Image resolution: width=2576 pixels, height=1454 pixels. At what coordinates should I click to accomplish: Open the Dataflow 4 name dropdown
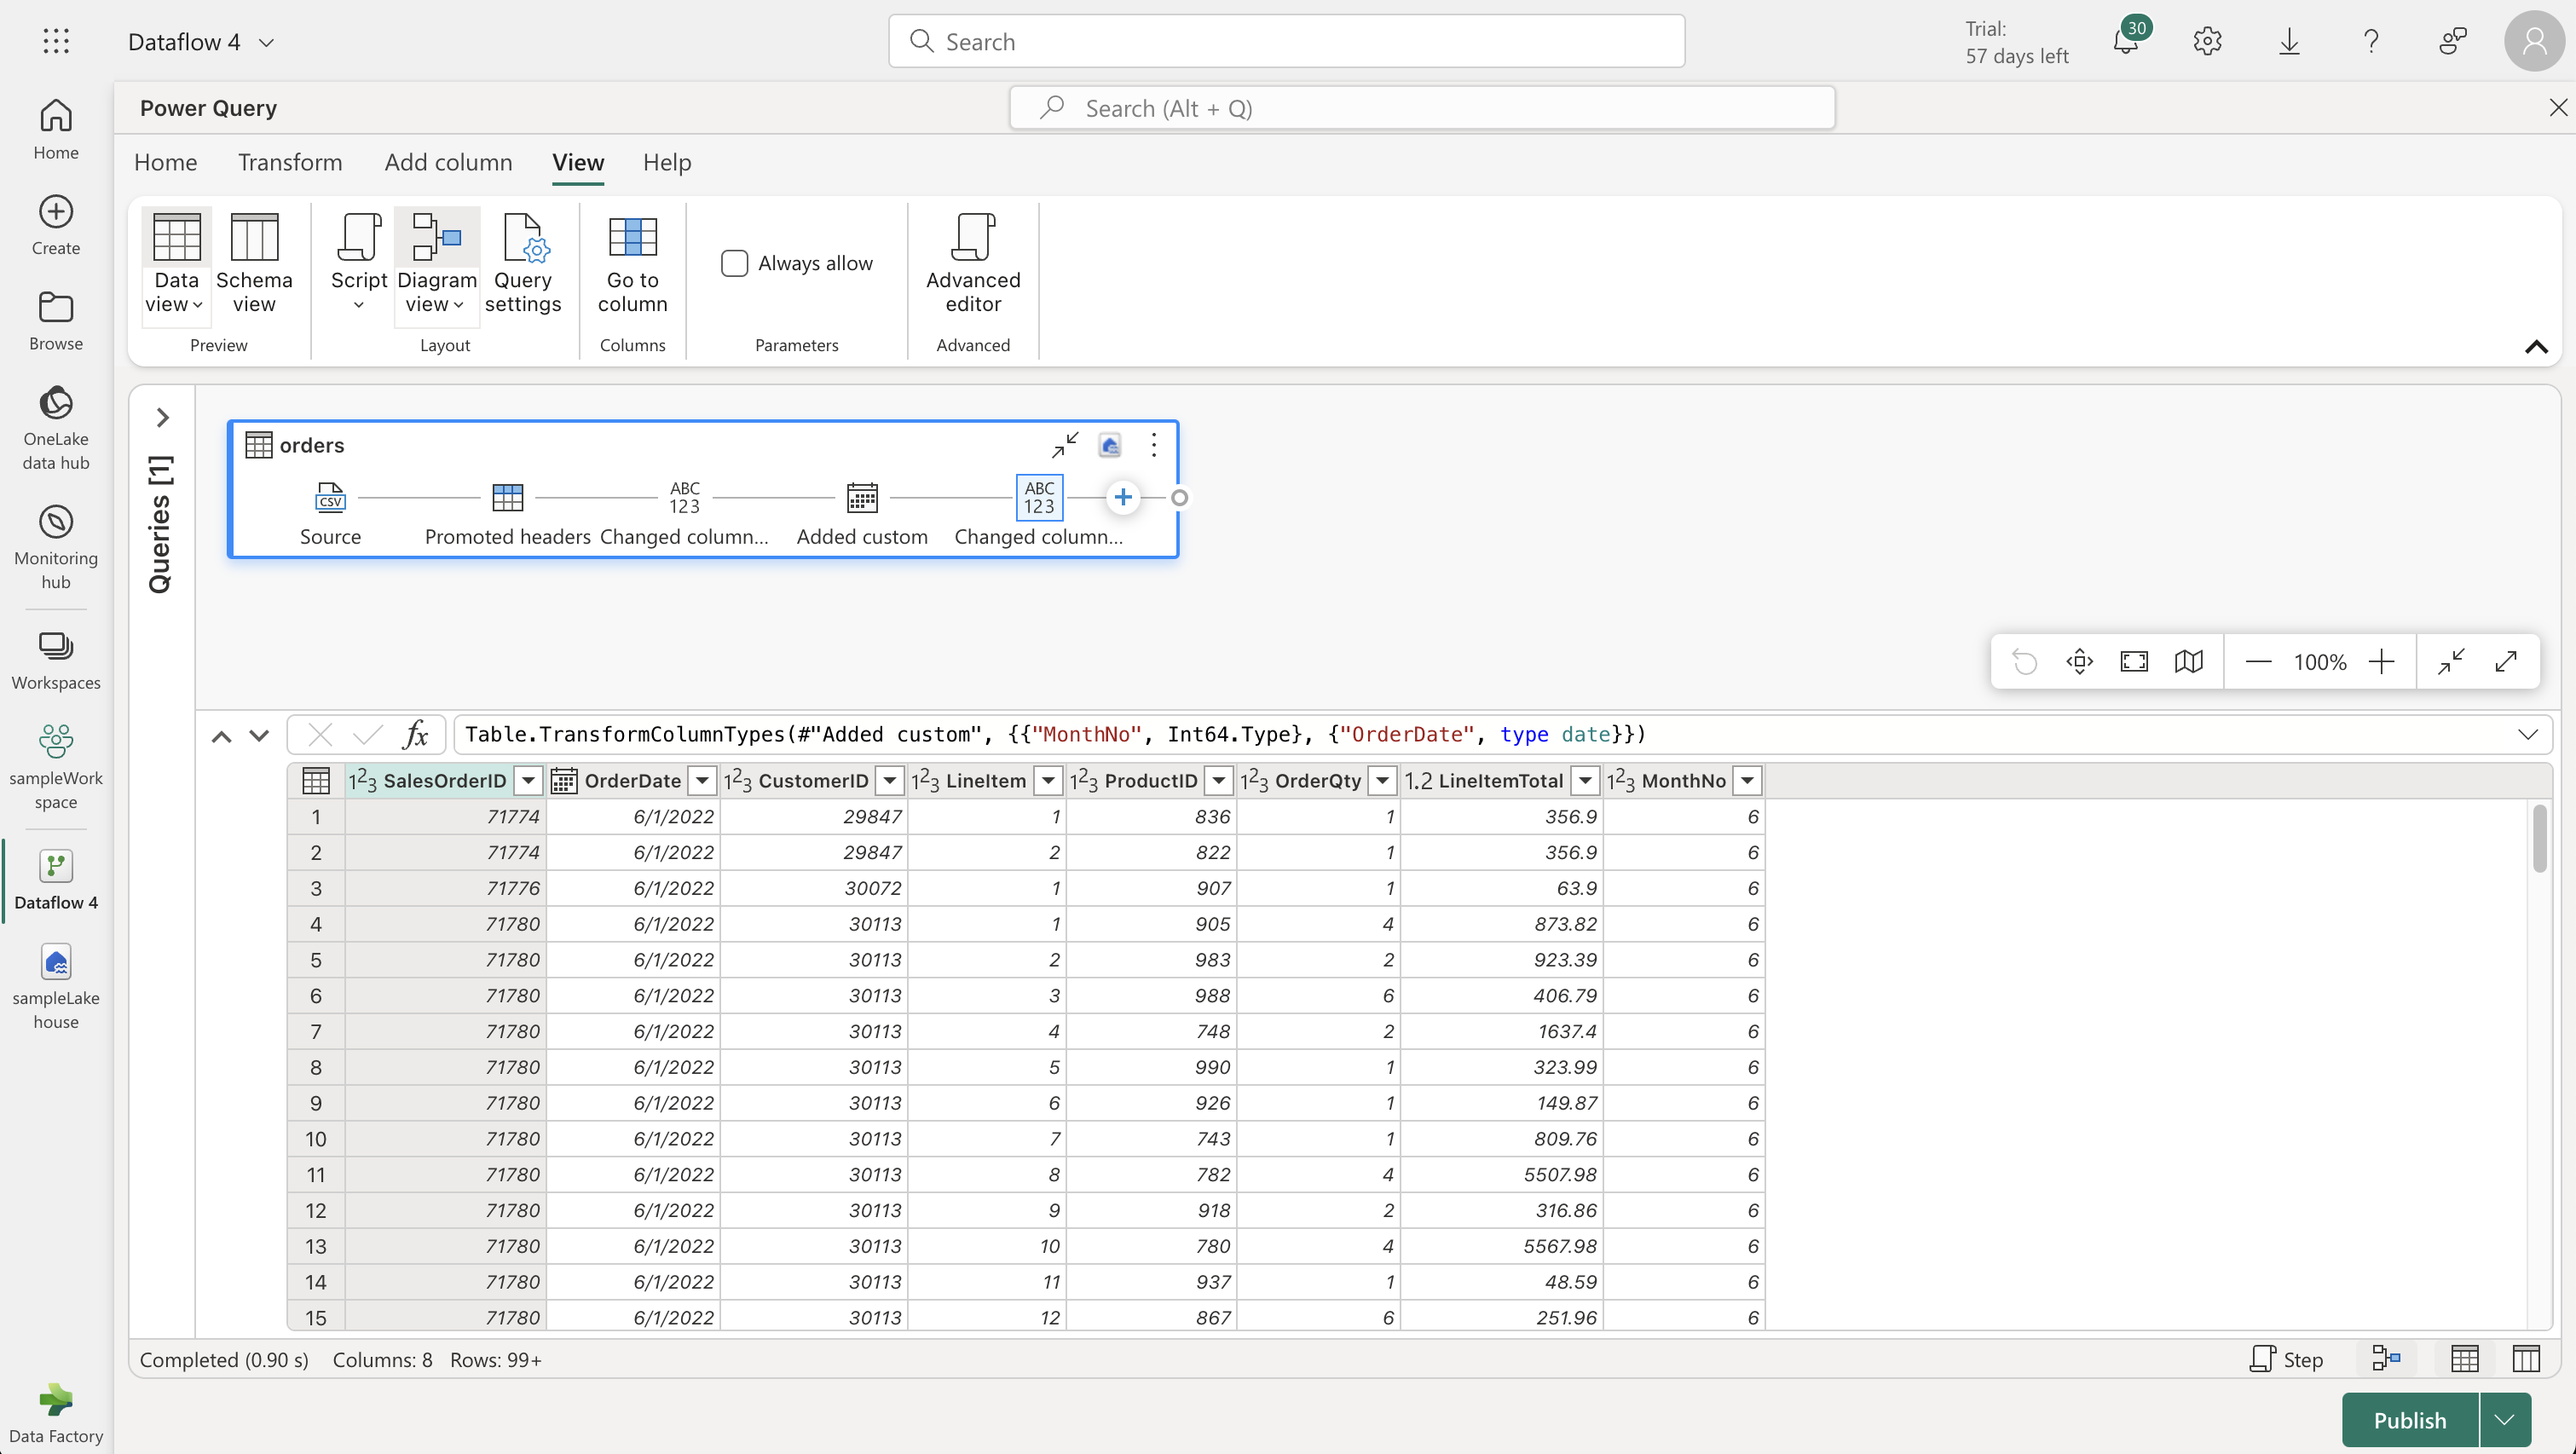click(266, 42)
